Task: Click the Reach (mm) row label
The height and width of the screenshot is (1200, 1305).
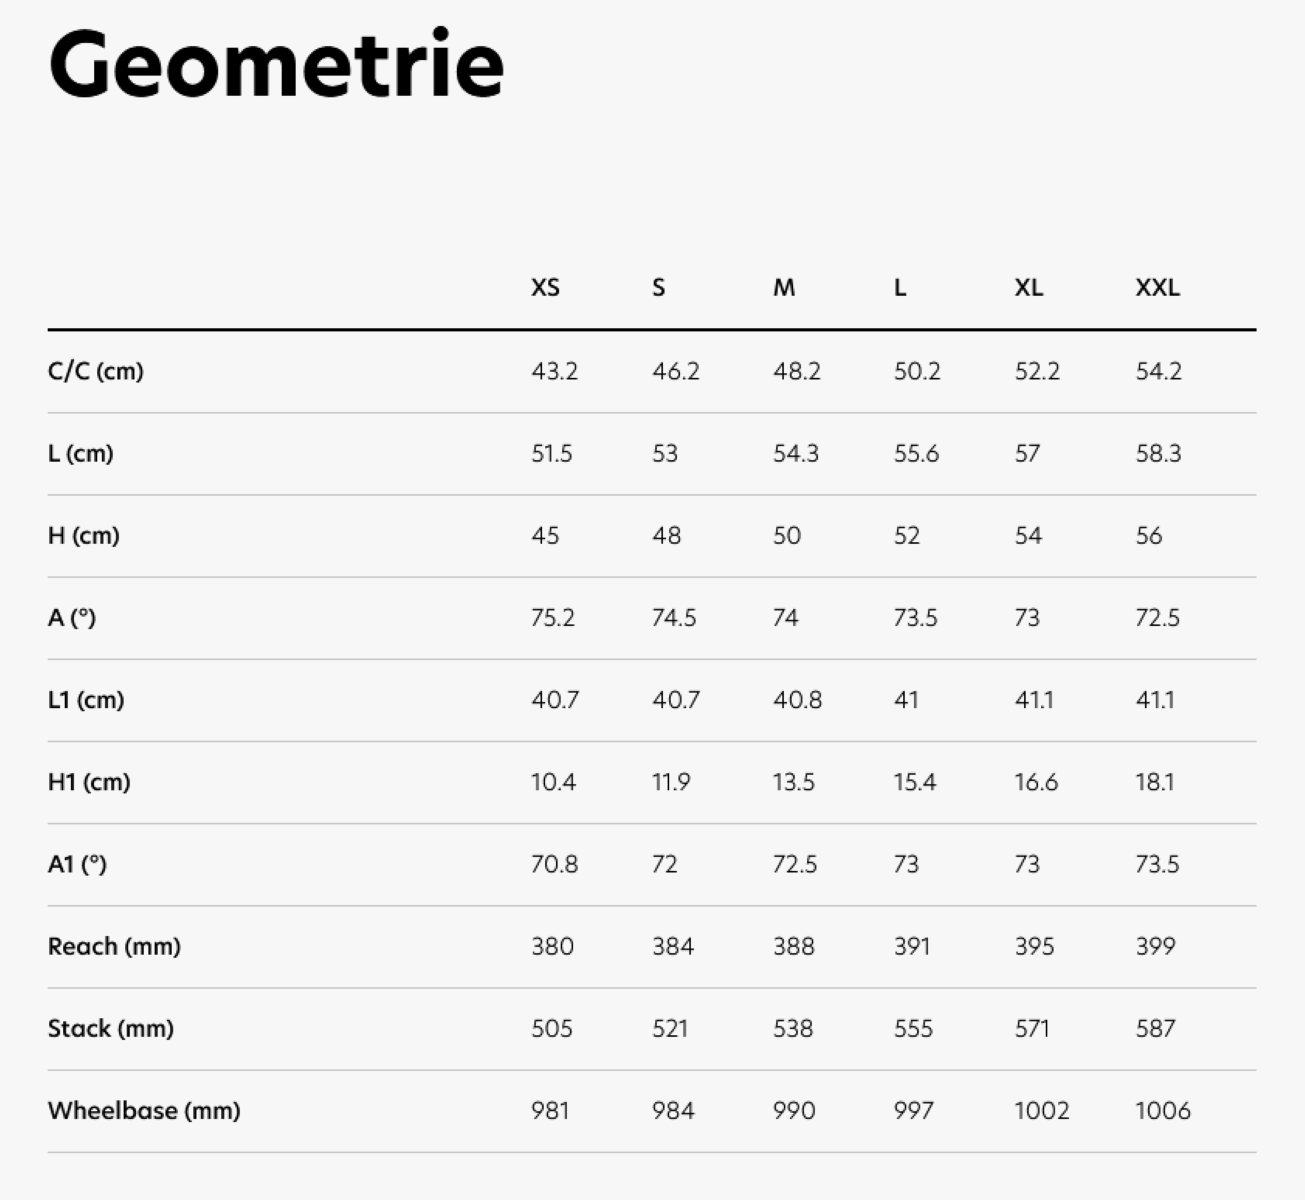Action: point(114,946)
